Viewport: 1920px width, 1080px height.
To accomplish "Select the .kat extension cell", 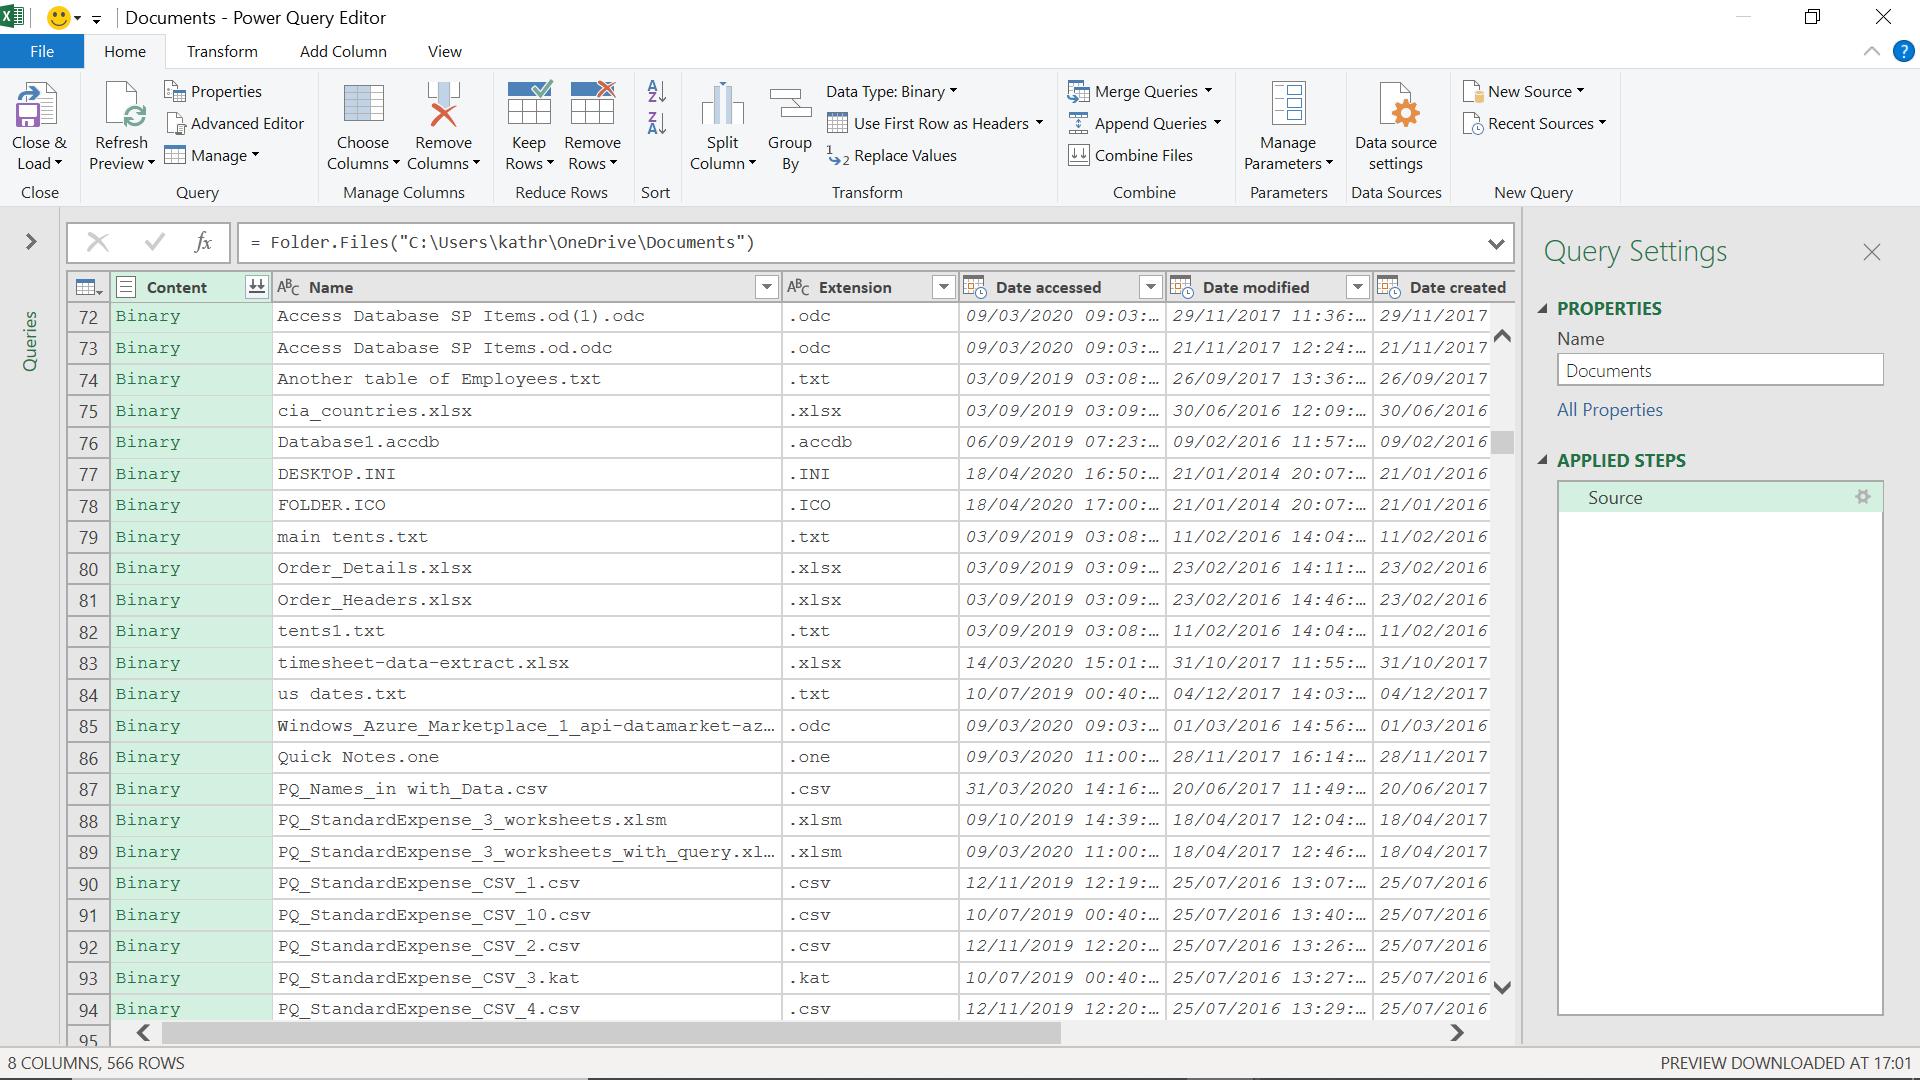I will click(x=869, y=978).
